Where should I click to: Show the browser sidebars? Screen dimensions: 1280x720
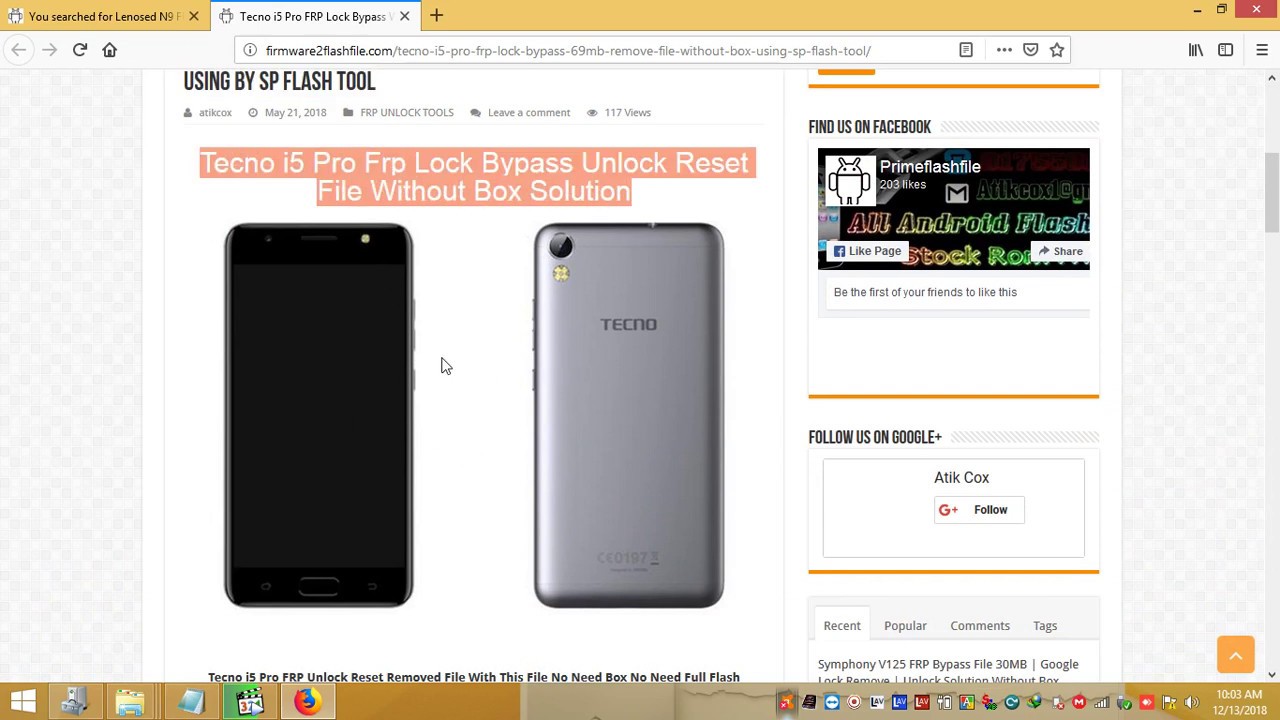click(x=1226, y=50)
